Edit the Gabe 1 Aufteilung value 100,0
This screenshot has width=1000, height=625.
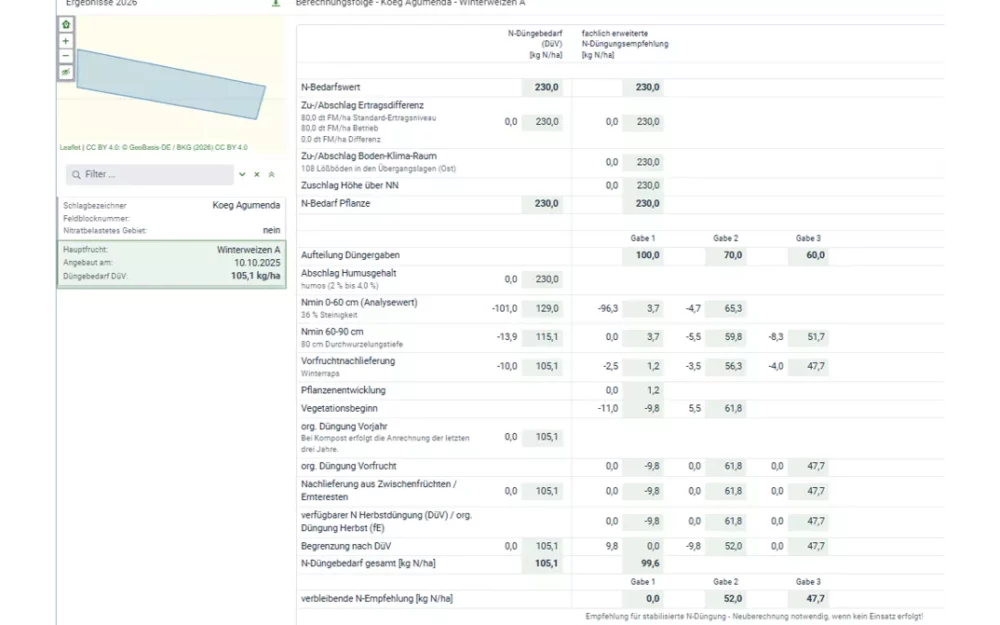(643, 255)
